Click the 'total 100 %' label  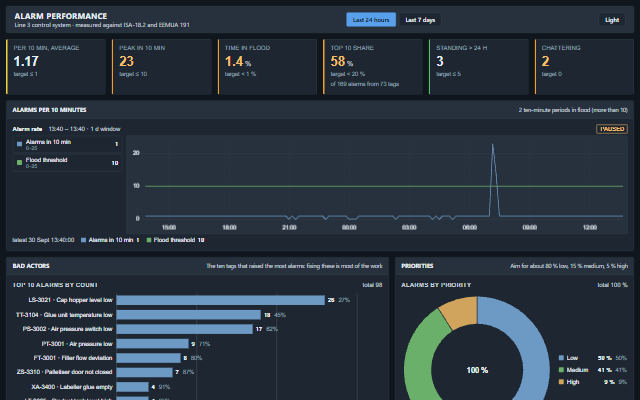click(x=613, y=285)
